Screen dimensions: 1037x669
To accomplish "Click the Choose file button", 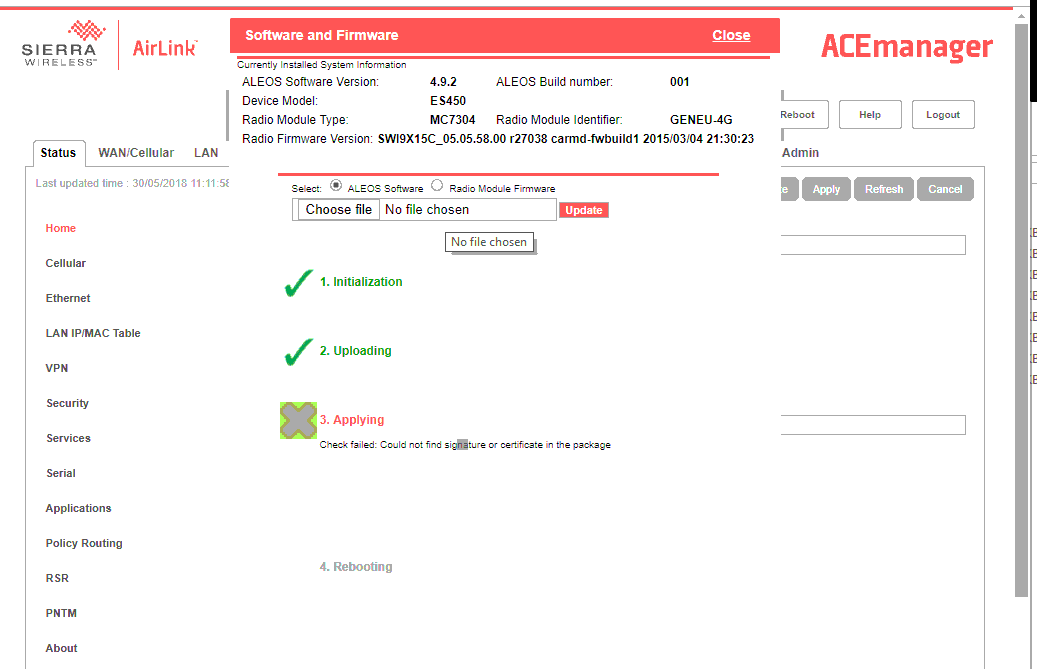I will tap(339, 210).
